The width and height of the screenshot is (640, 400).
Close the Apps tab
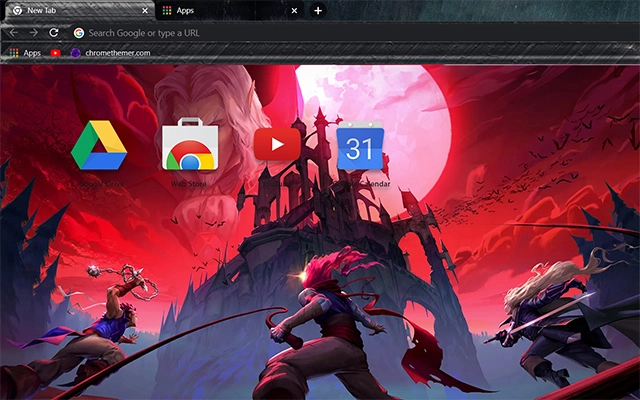[x=294, y=11]
